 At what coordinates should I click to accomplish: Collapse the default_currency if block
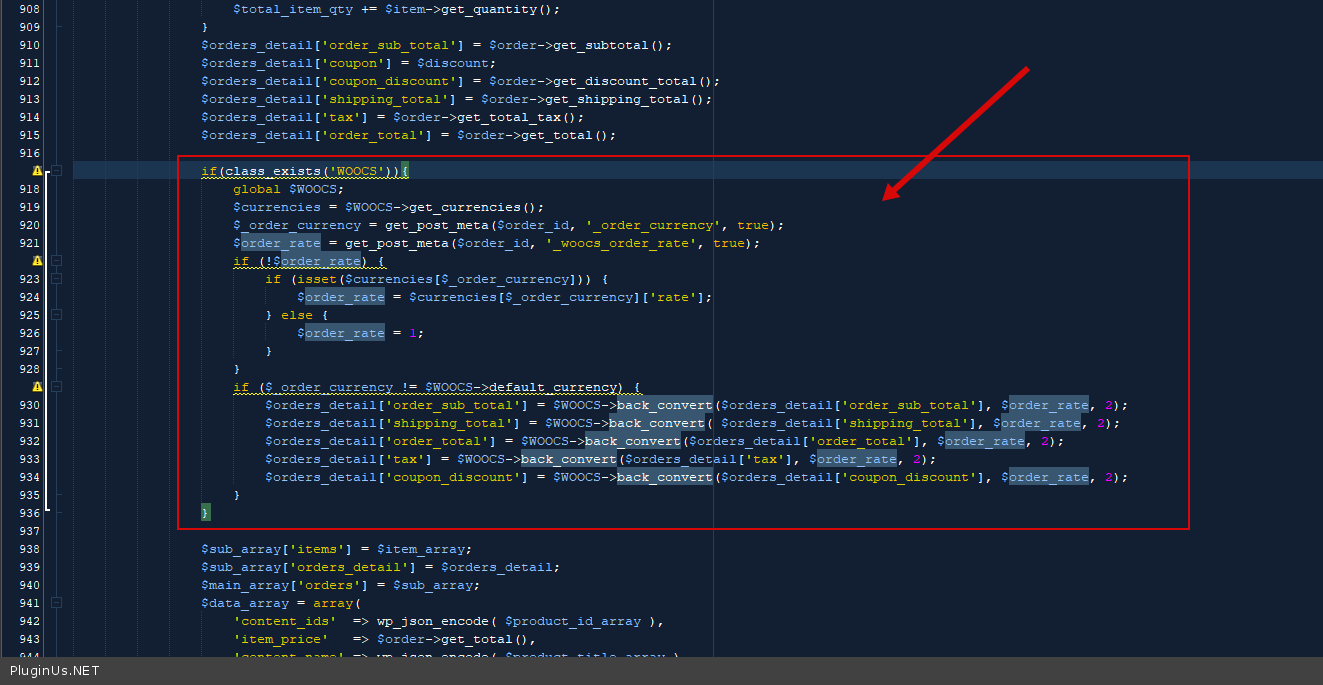[57, 387]
